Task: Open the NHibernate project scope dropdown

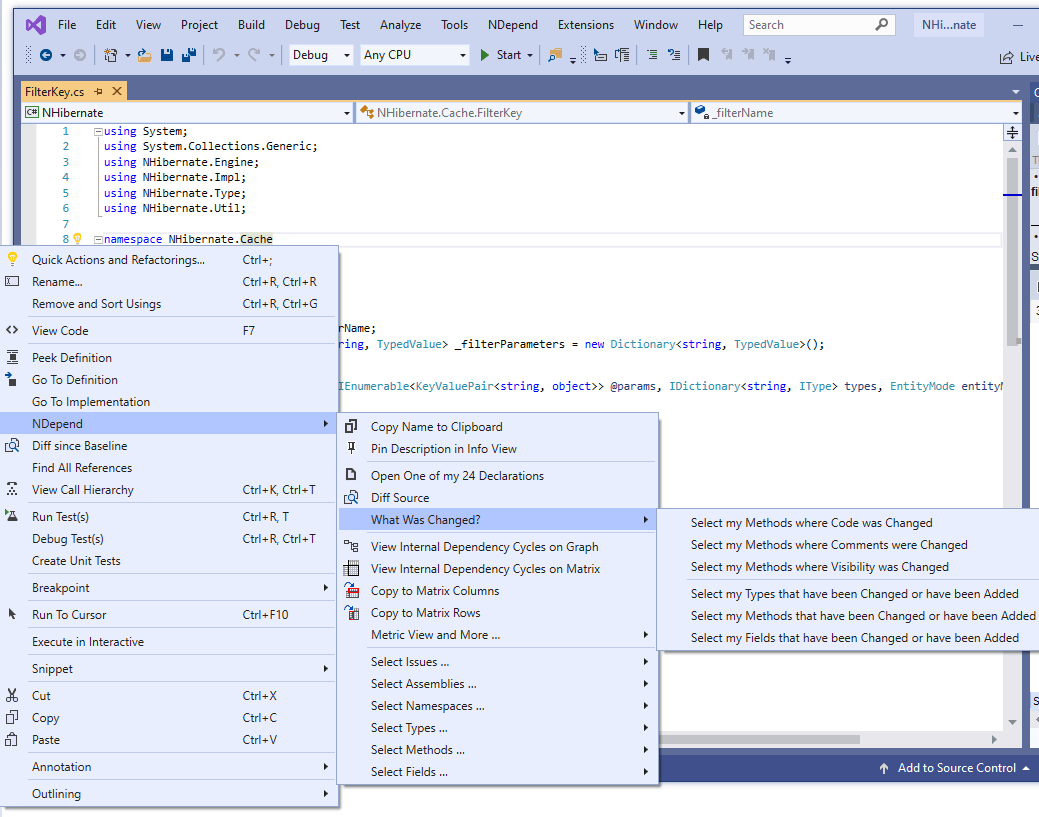Action: tap(188, 113)
